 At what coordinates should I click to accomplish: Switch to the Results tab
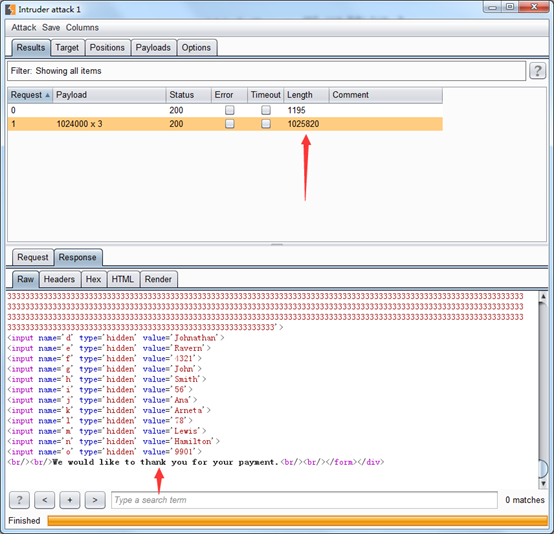(x=31, y=47)
